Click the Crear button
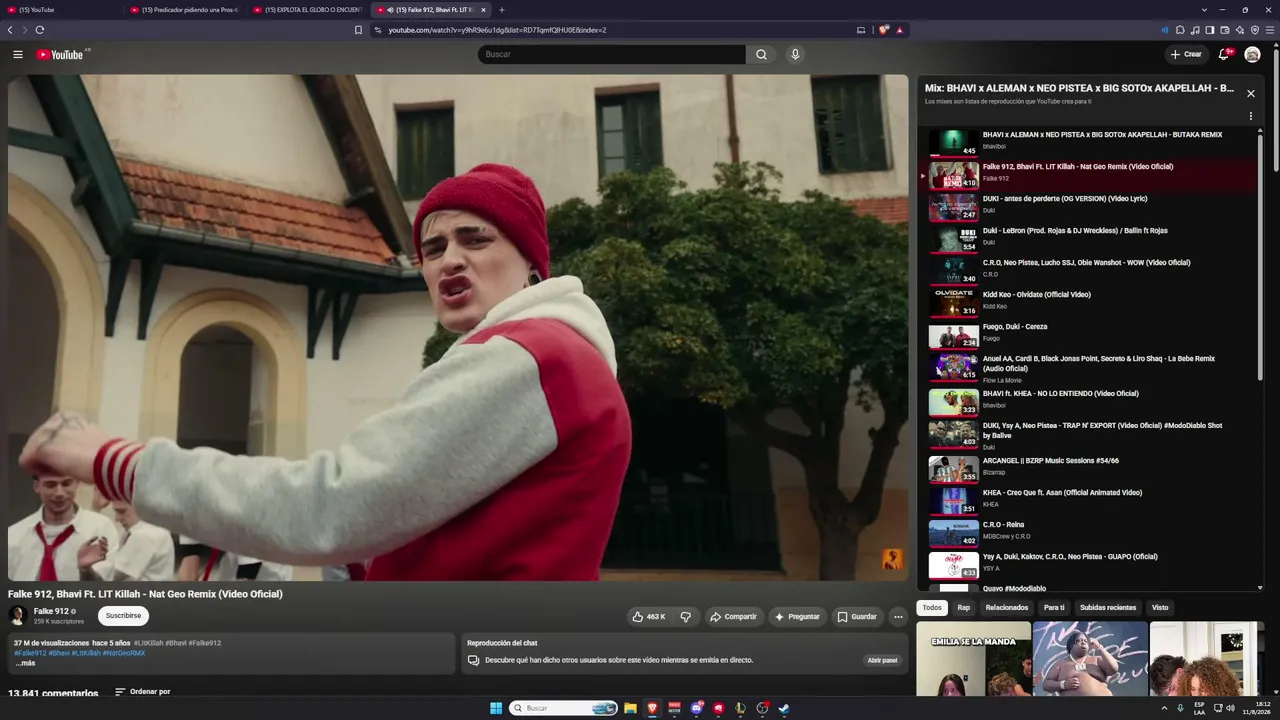 click(1186, 54)
